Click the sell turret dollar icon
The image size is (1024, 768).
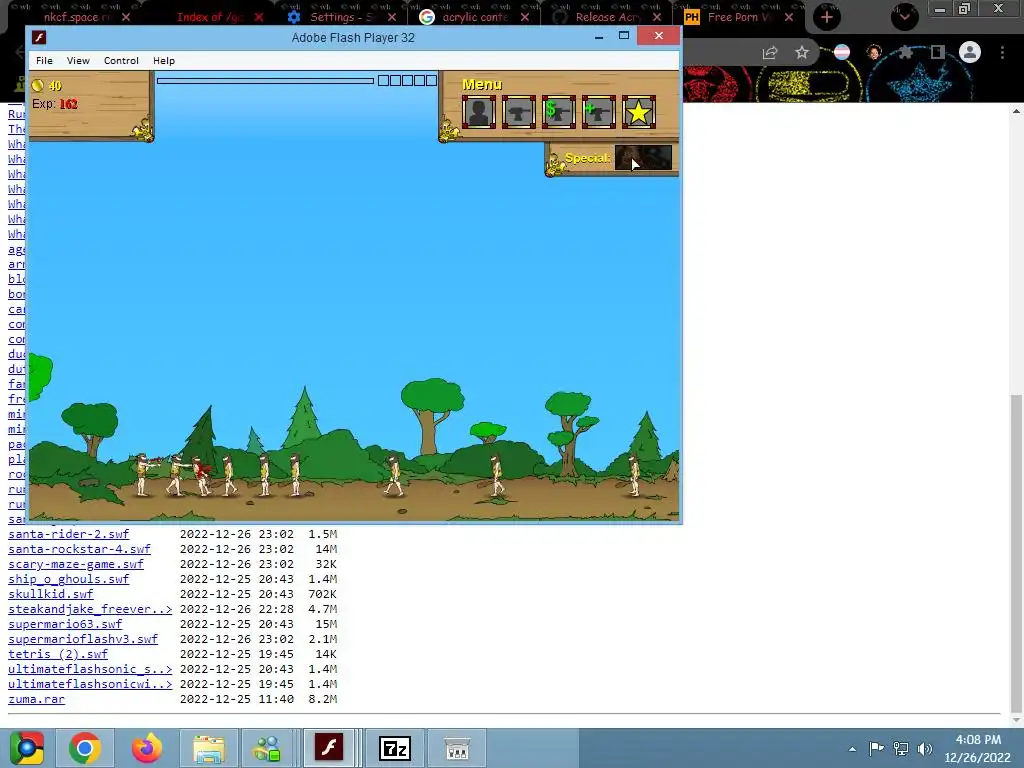pos(558,112)
